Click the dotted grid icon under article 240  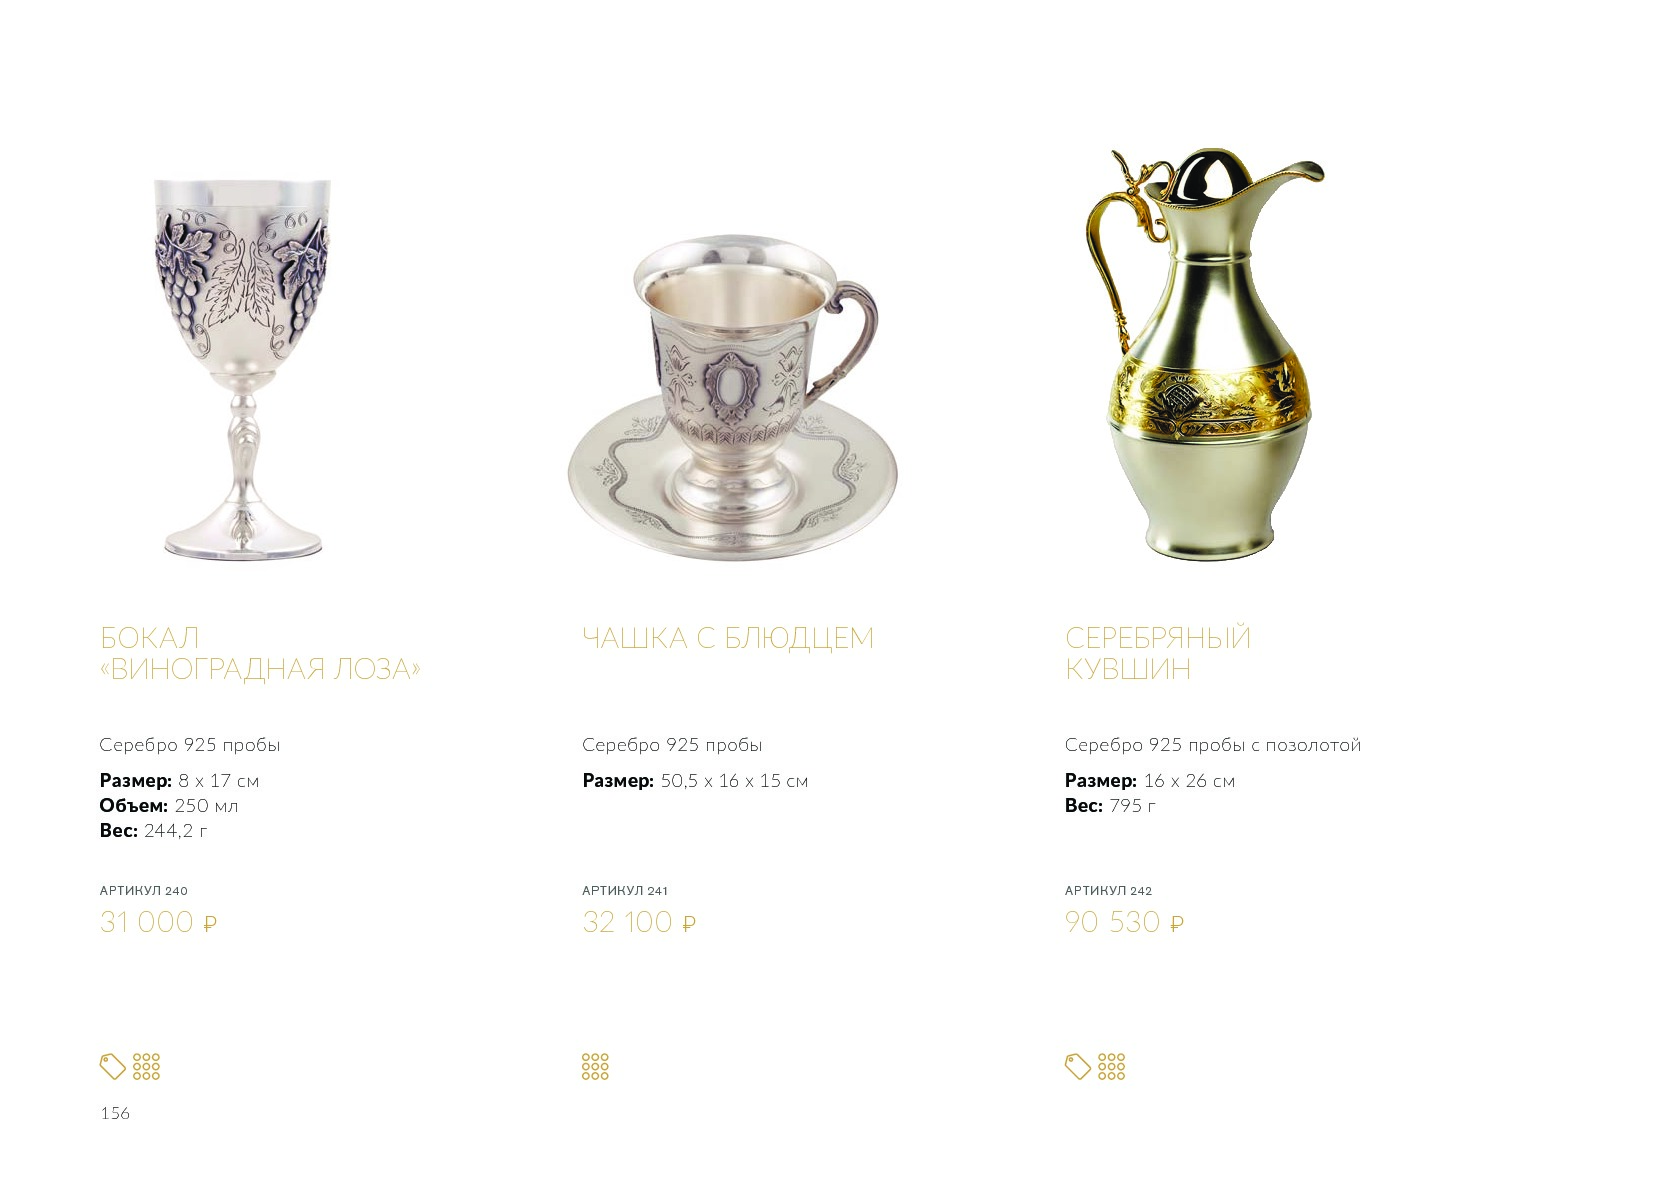tap(146, 1067)
